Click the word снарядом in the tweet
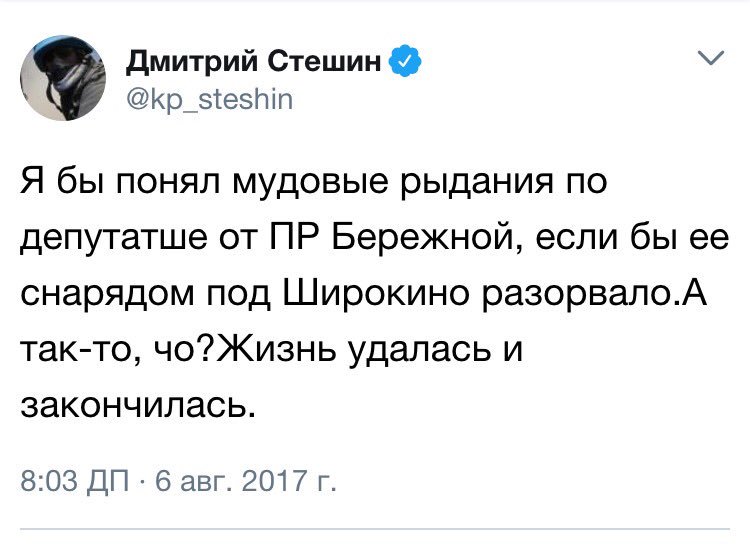The height and width of the screenshot is (549, 750). [x=108, y=294]
